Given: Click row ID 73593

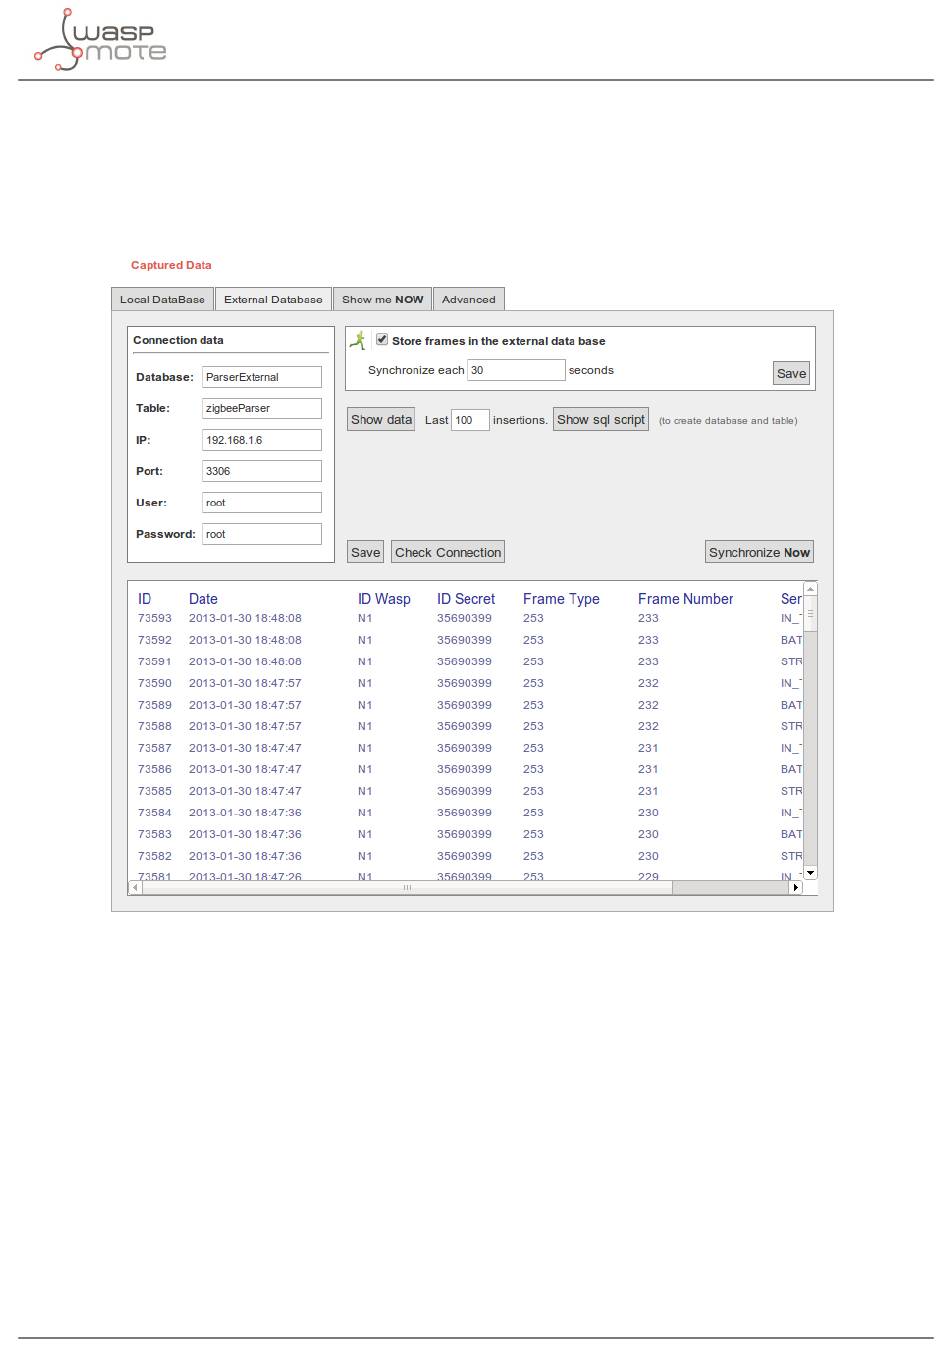Looking at the screenshot, I should pos(155,618).
